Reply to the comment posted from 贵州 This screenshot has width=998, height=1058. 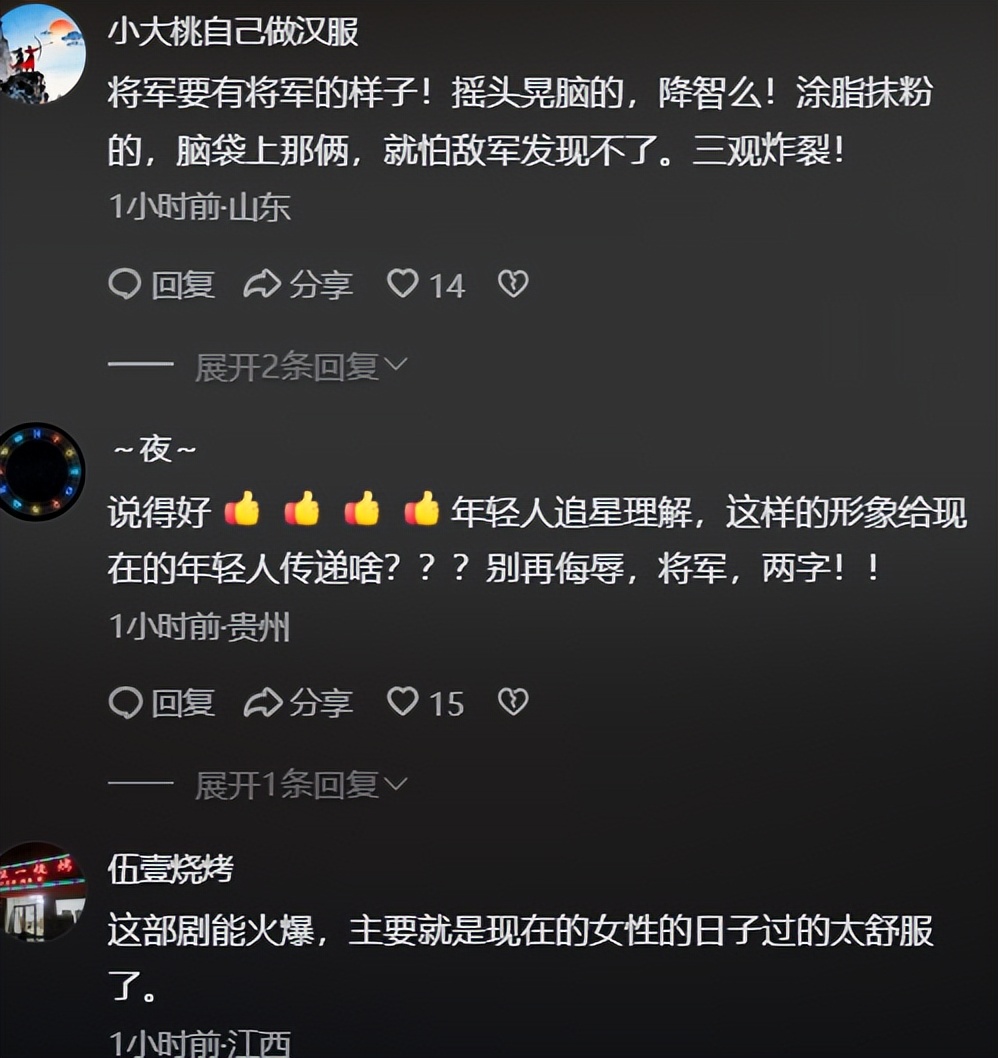[x=162, y=702]
